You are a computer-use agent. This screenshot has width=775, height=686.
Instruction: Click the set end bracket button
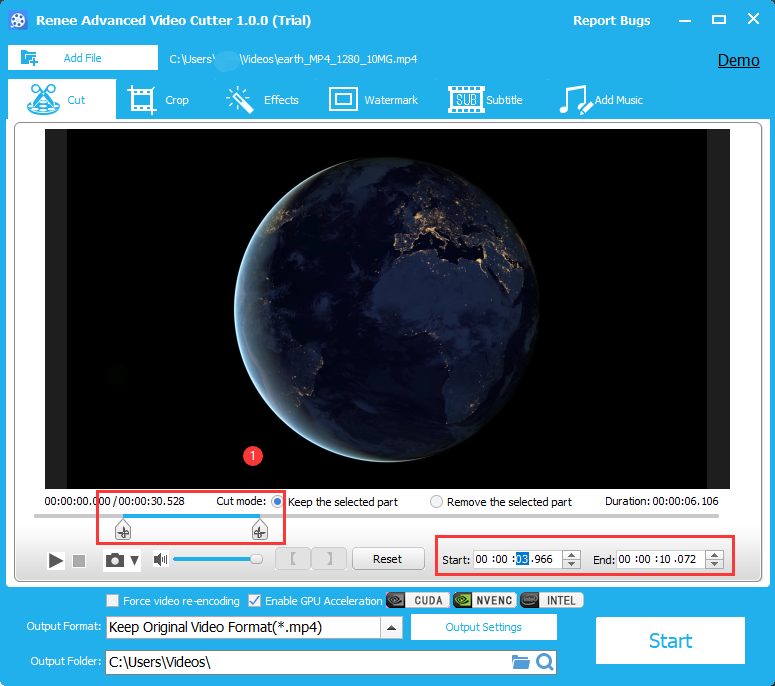click(x=329, y=559)
